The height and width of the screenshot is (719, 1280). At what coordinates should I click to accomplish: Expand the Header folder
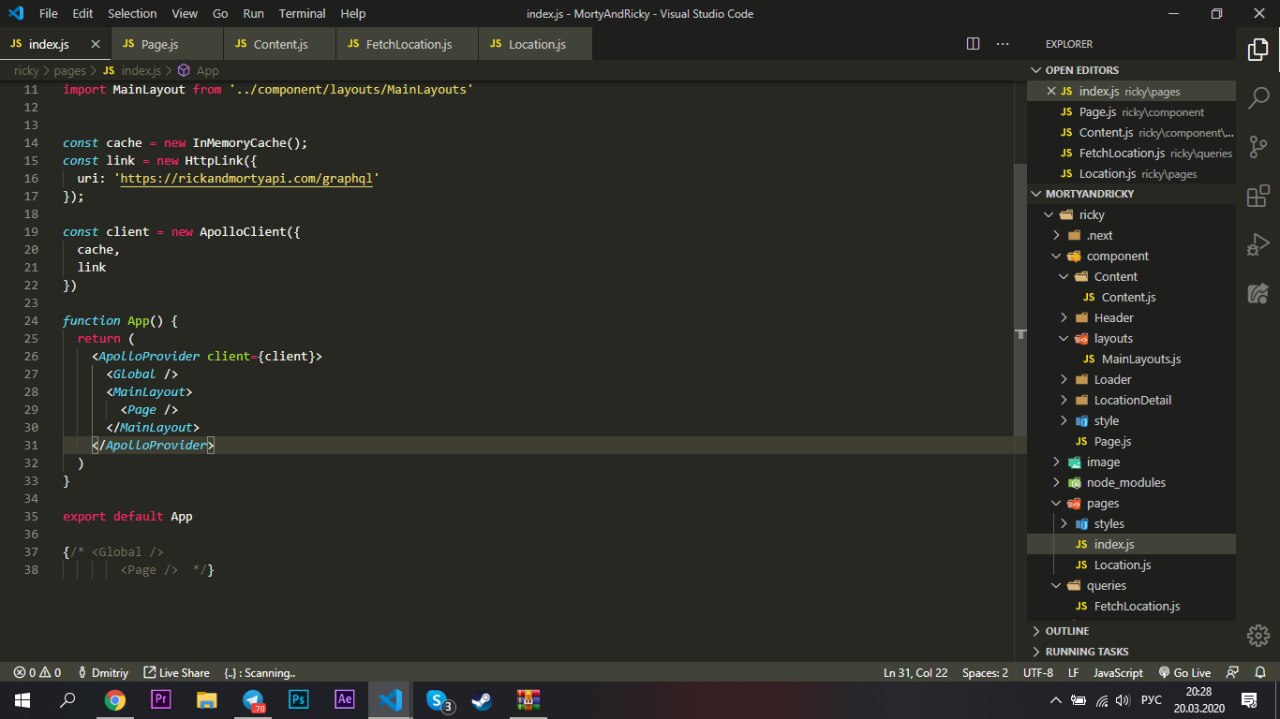(1131, 317)
